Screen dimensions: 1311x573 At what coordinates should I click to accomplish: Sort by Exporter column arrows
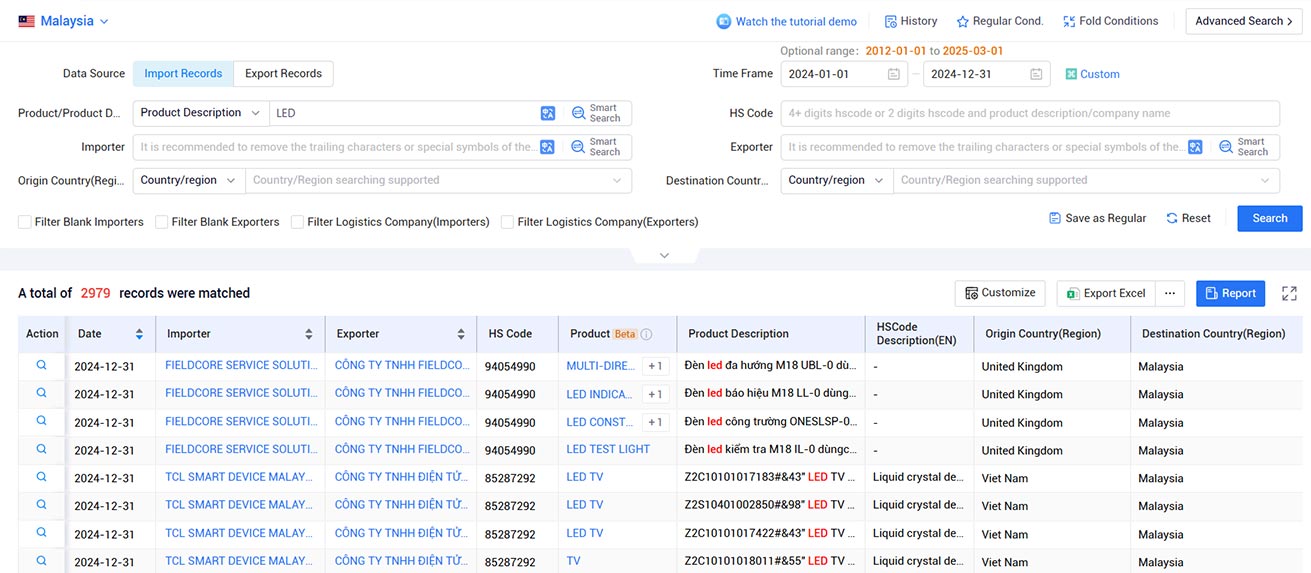[461, 334]
